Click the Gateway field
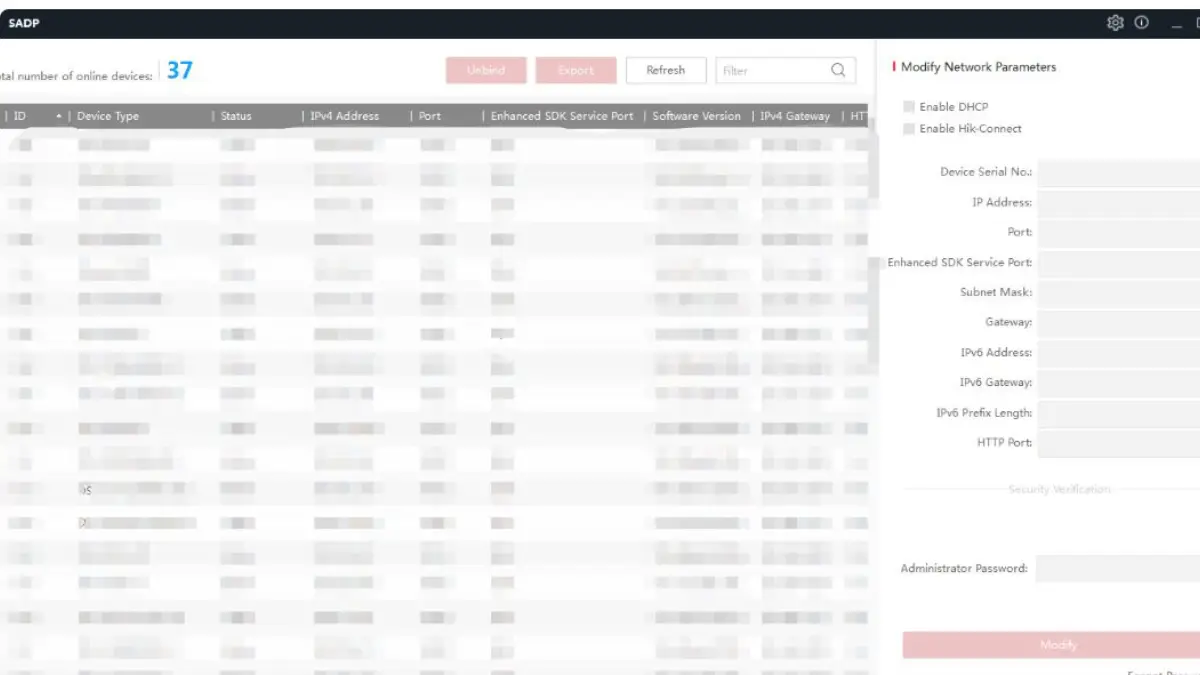The width and height of the screenshot is (1200, 675). (1118, 322)
